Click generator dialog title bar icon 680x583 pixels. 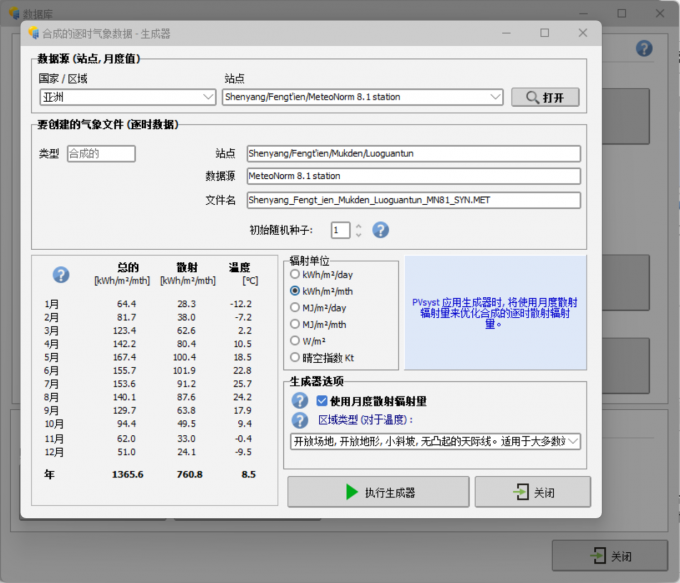point(33,33)
